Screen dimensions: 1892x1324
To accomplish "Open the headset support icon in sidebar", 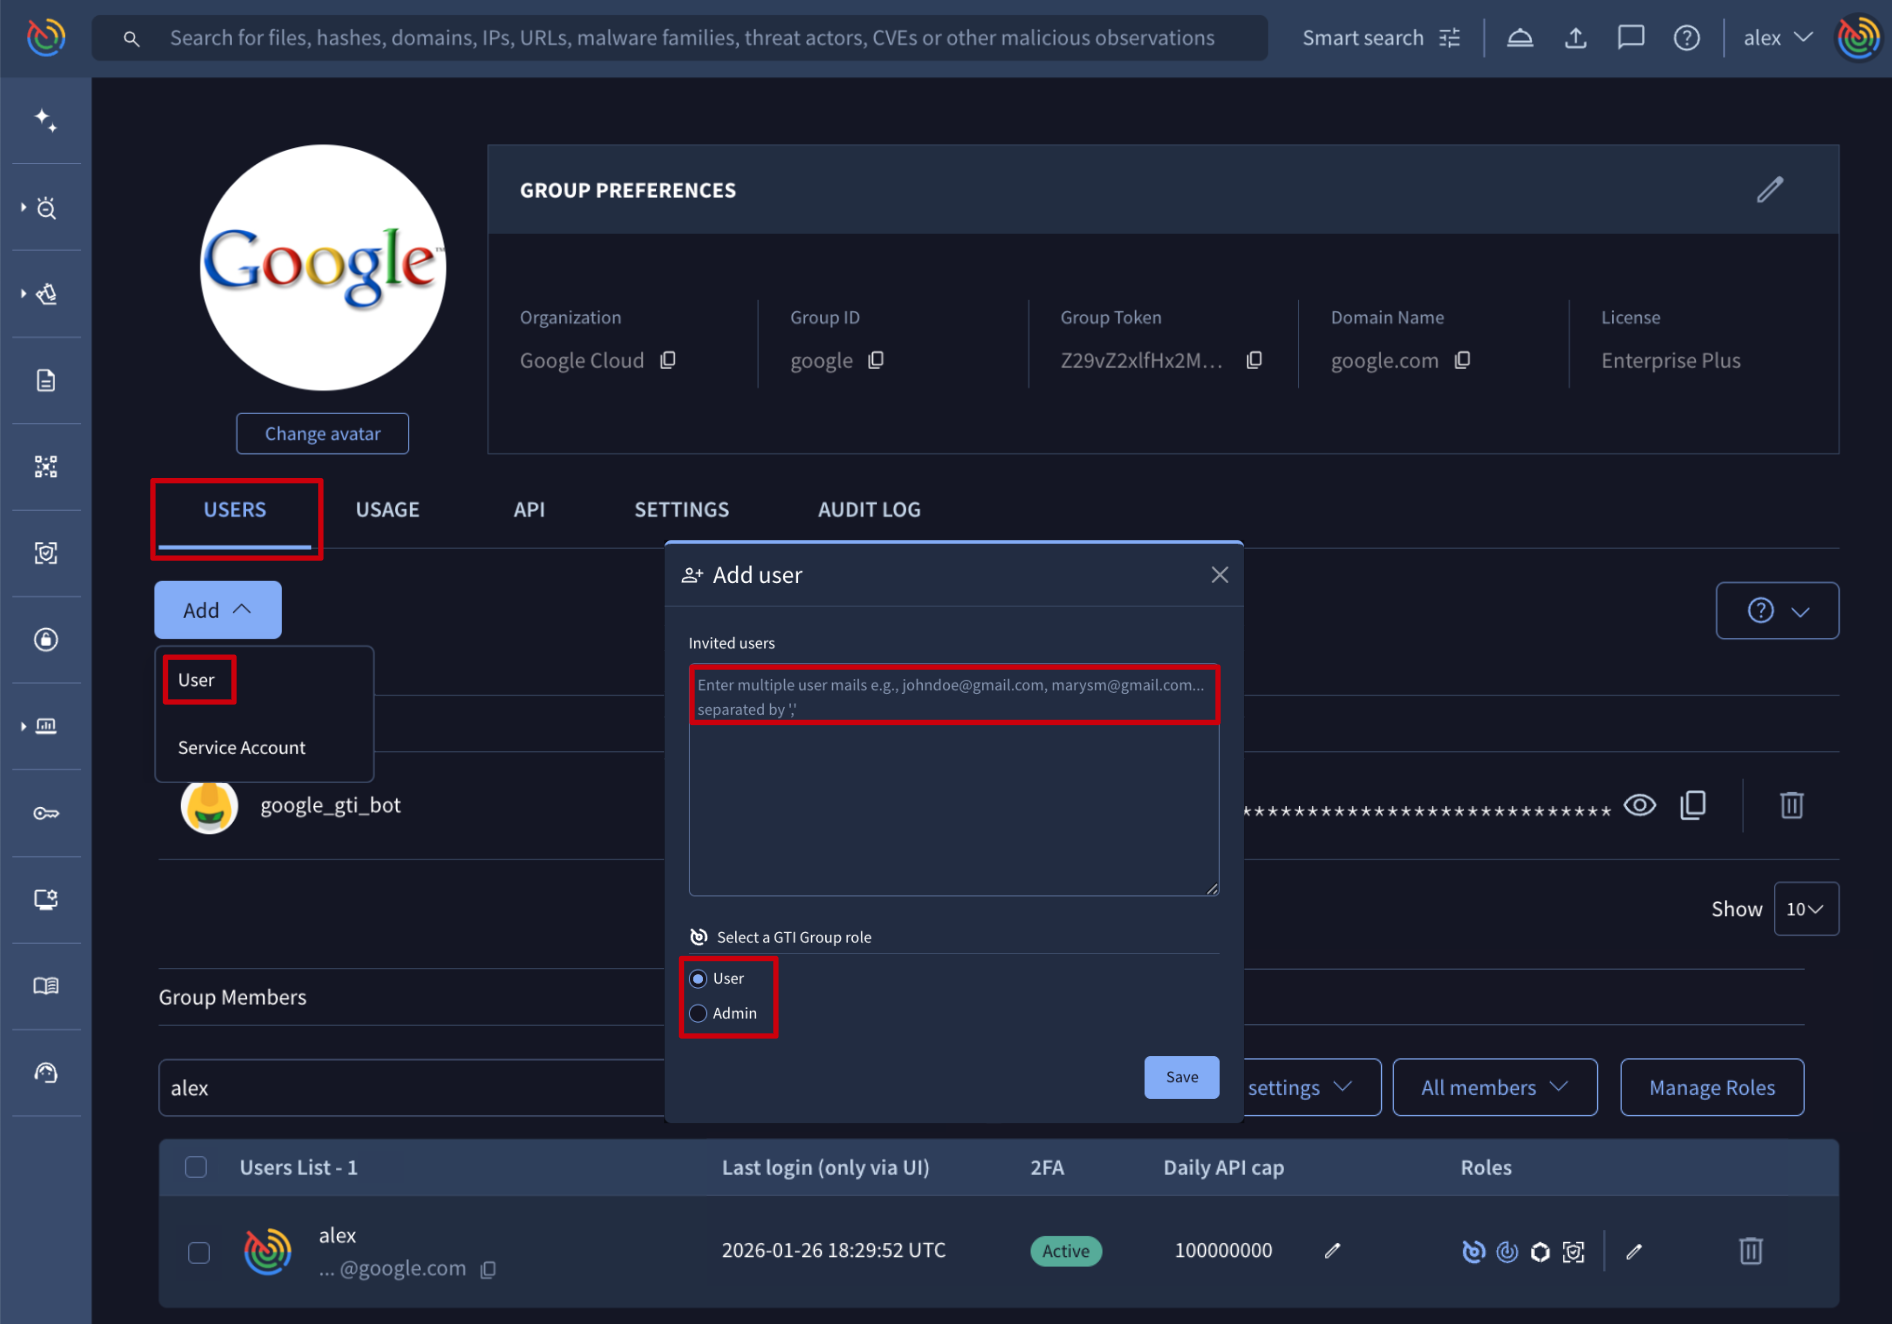I will 46,1073.
